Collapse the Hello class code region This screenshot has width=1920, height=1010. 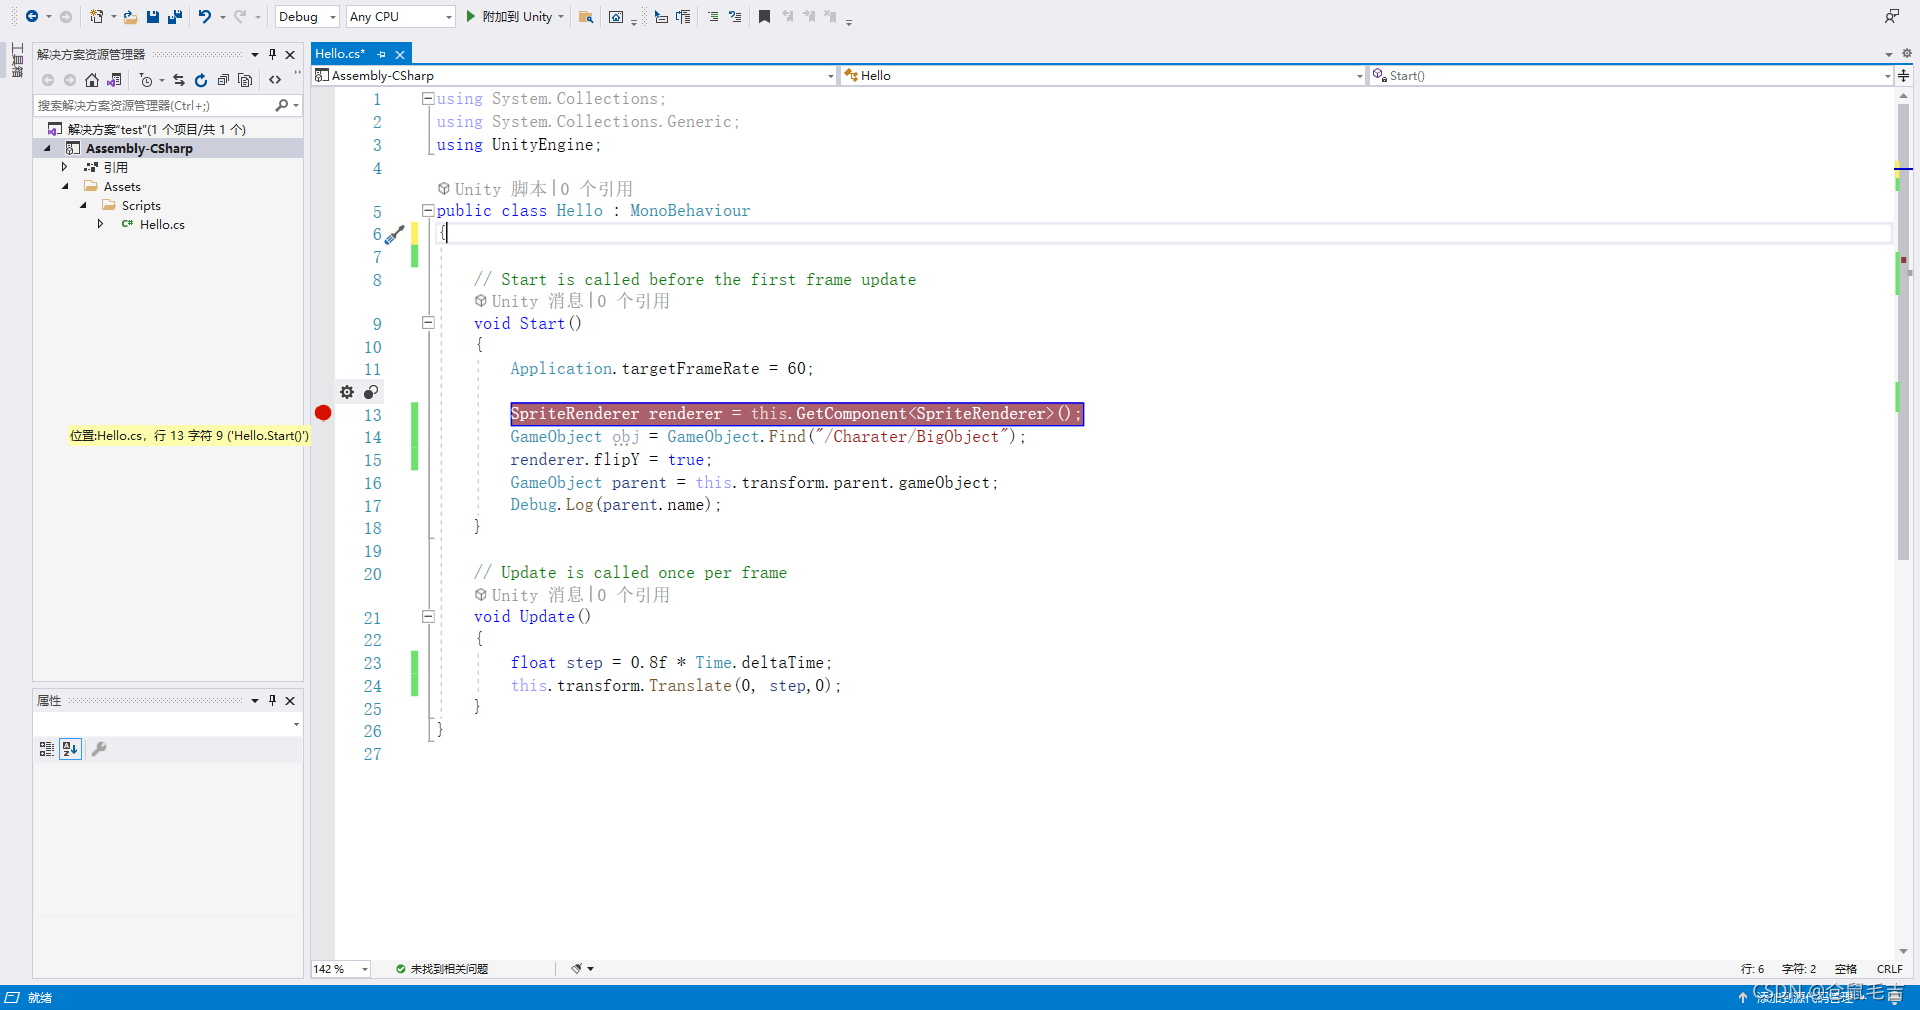428,210
